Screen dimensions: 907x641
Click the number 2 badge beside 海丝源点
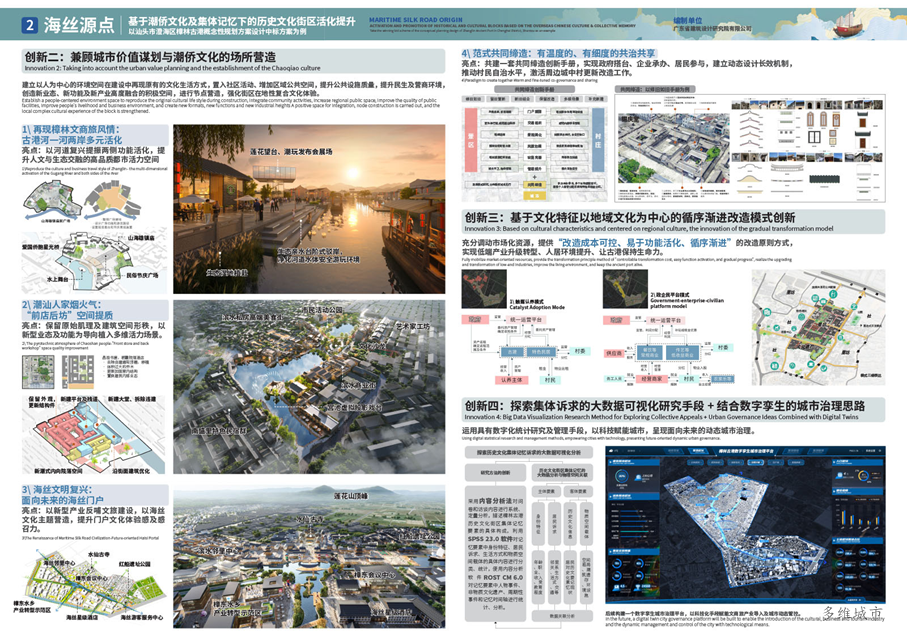click(29, 25)
